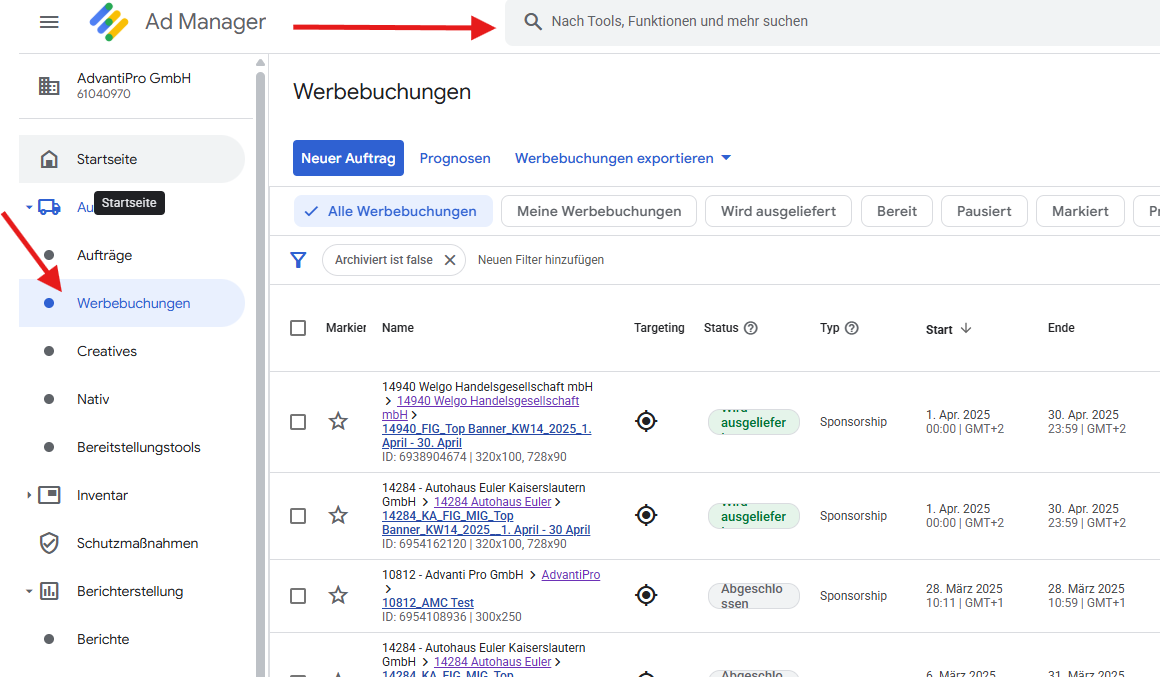Open the 10812_AMC Test link
Image resolution: width=1160 pixels, height=677 pixels.
tap(428, 603)
